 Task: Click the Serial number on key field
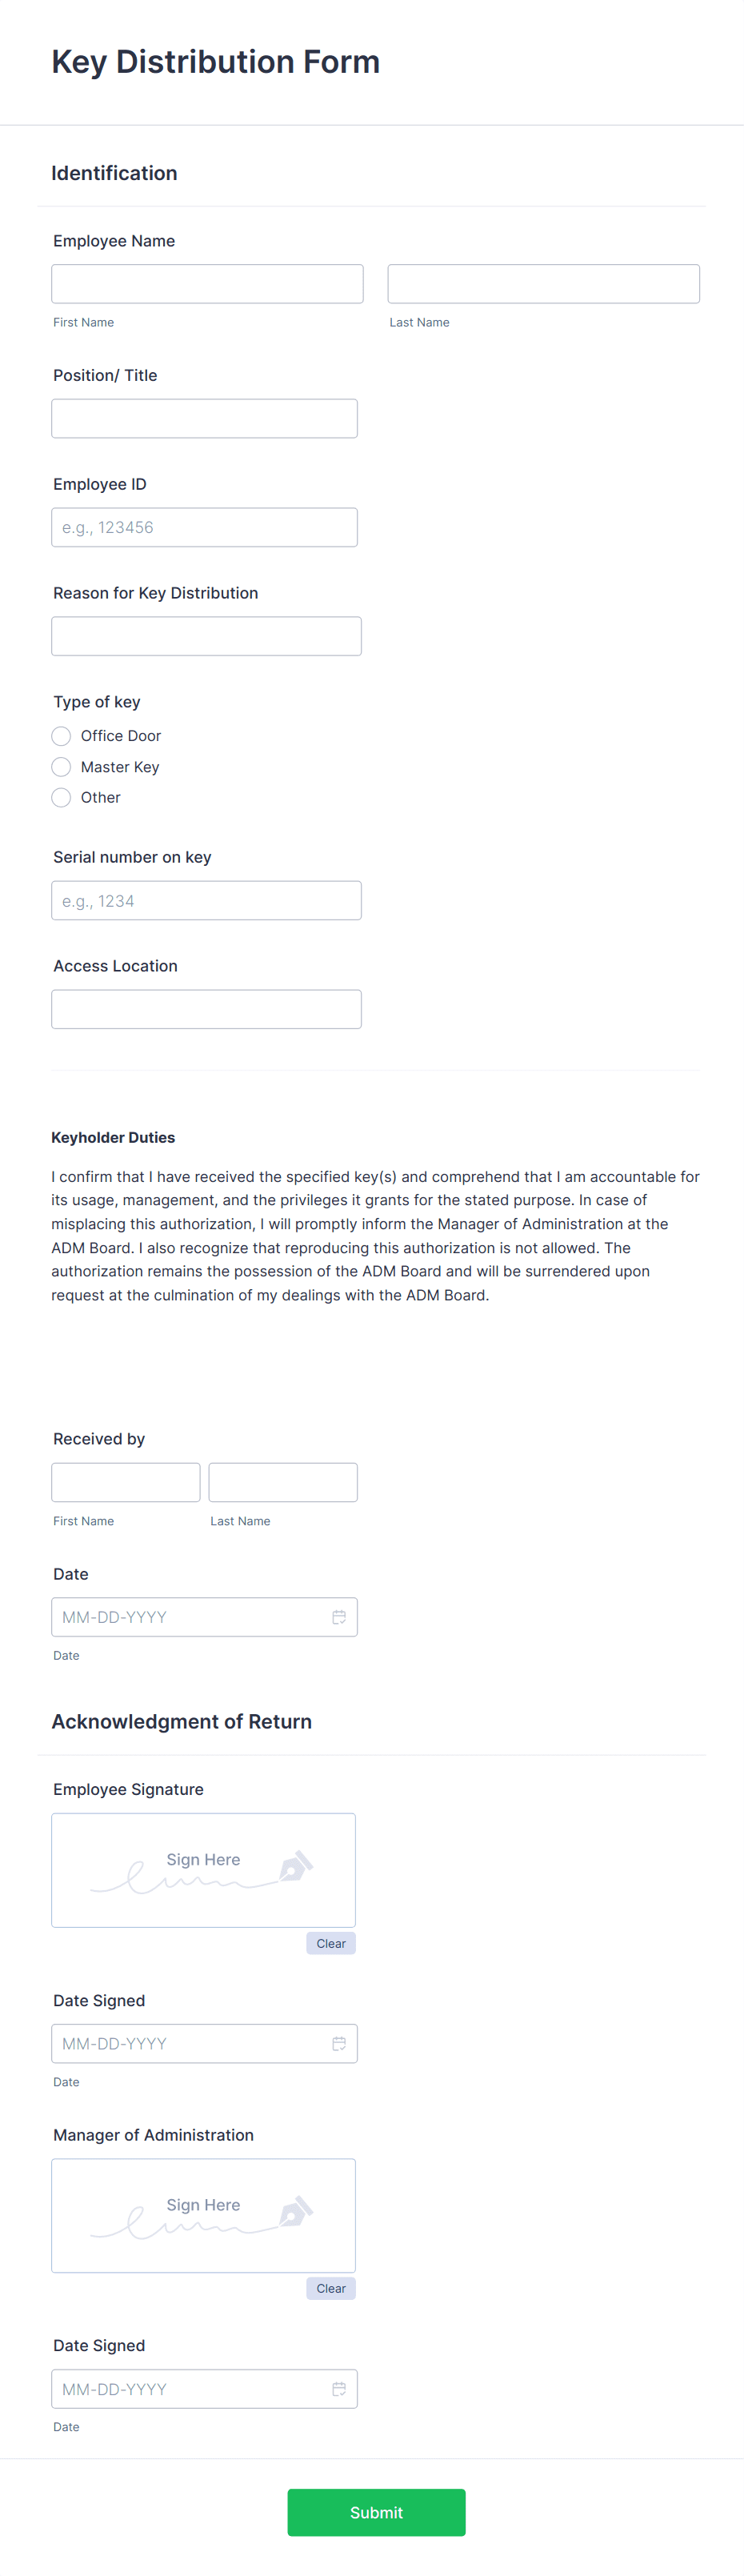tap(206, 900)
